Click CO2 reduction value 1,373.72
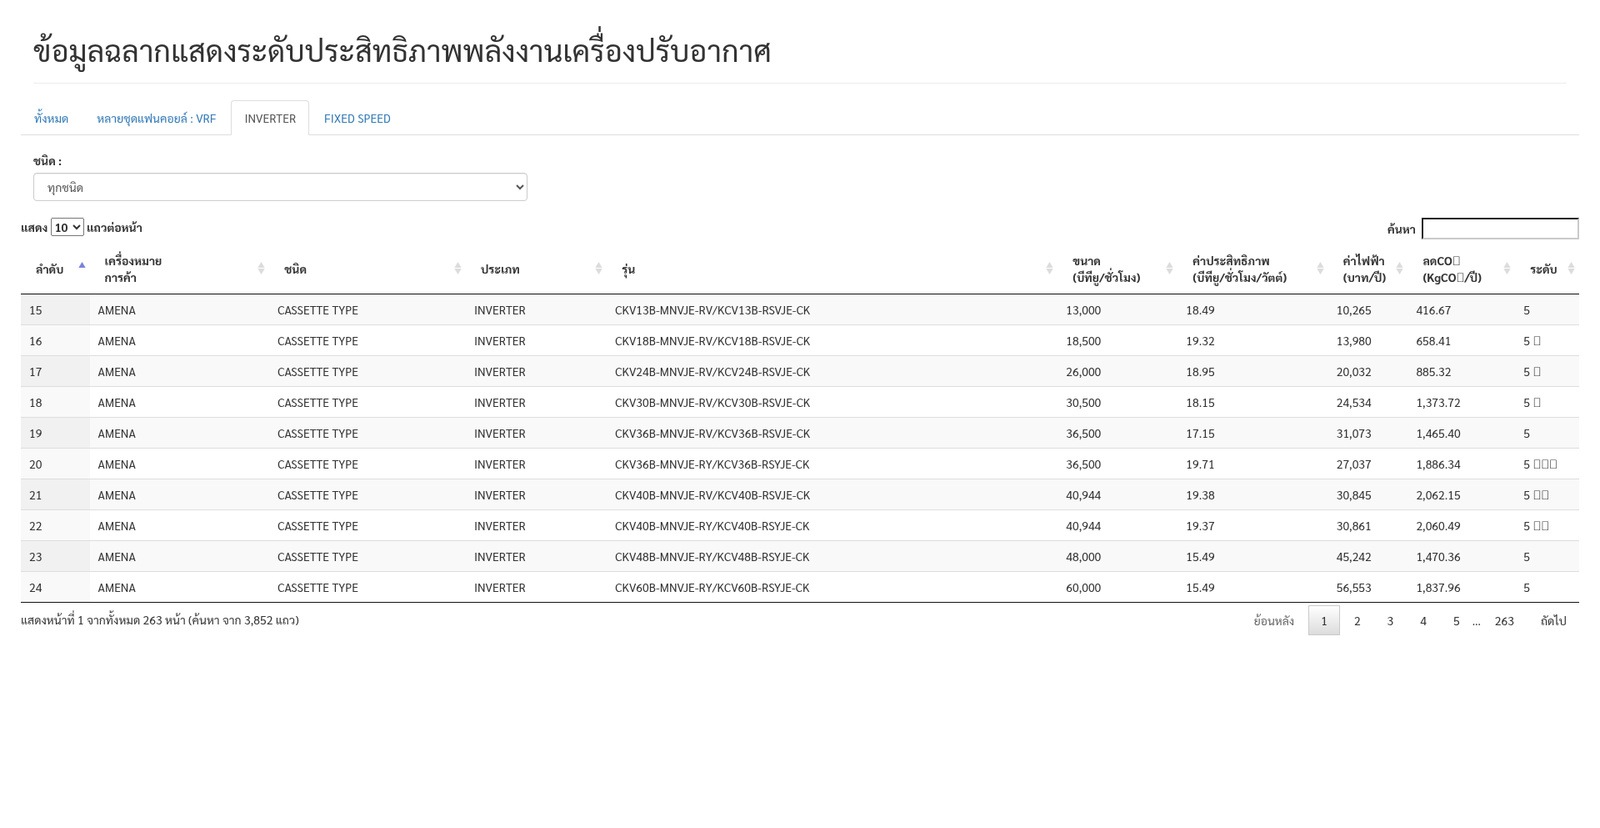Image resolution: width=1600 pixels, height=828 pixels. pyautogui.click(x=1438, y=403)
